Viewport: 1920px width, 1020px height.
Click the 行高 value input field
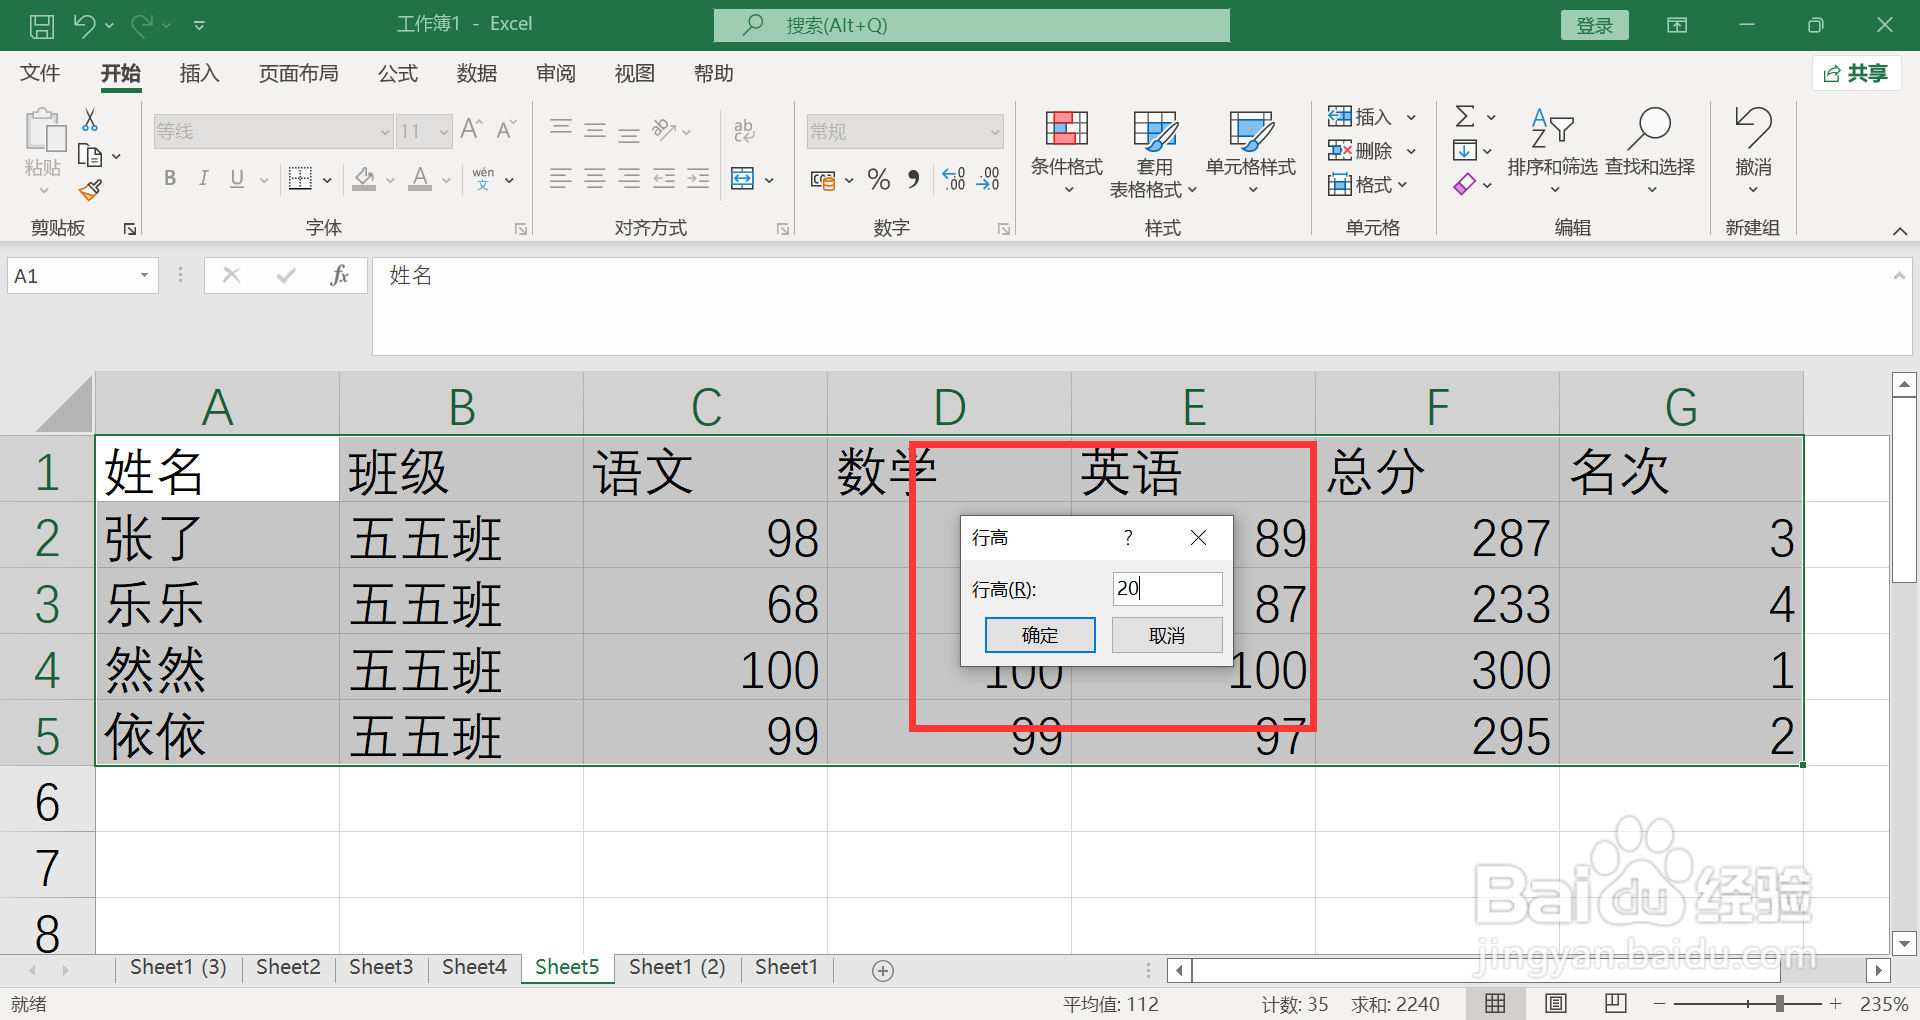pyautogui.click(x=1167, y=589)
